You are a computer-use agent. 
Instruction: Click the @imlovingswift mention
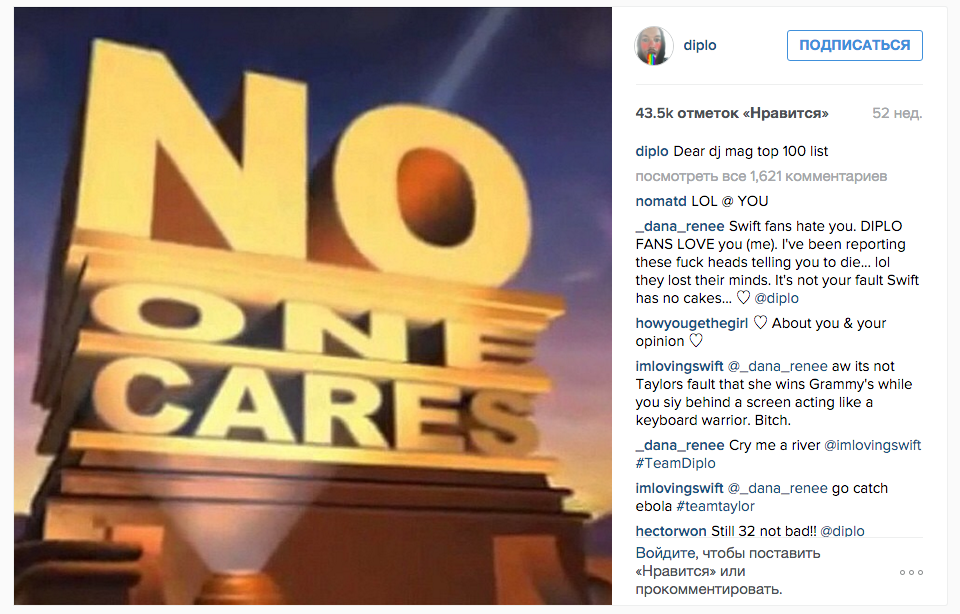(x=872, y=445)
